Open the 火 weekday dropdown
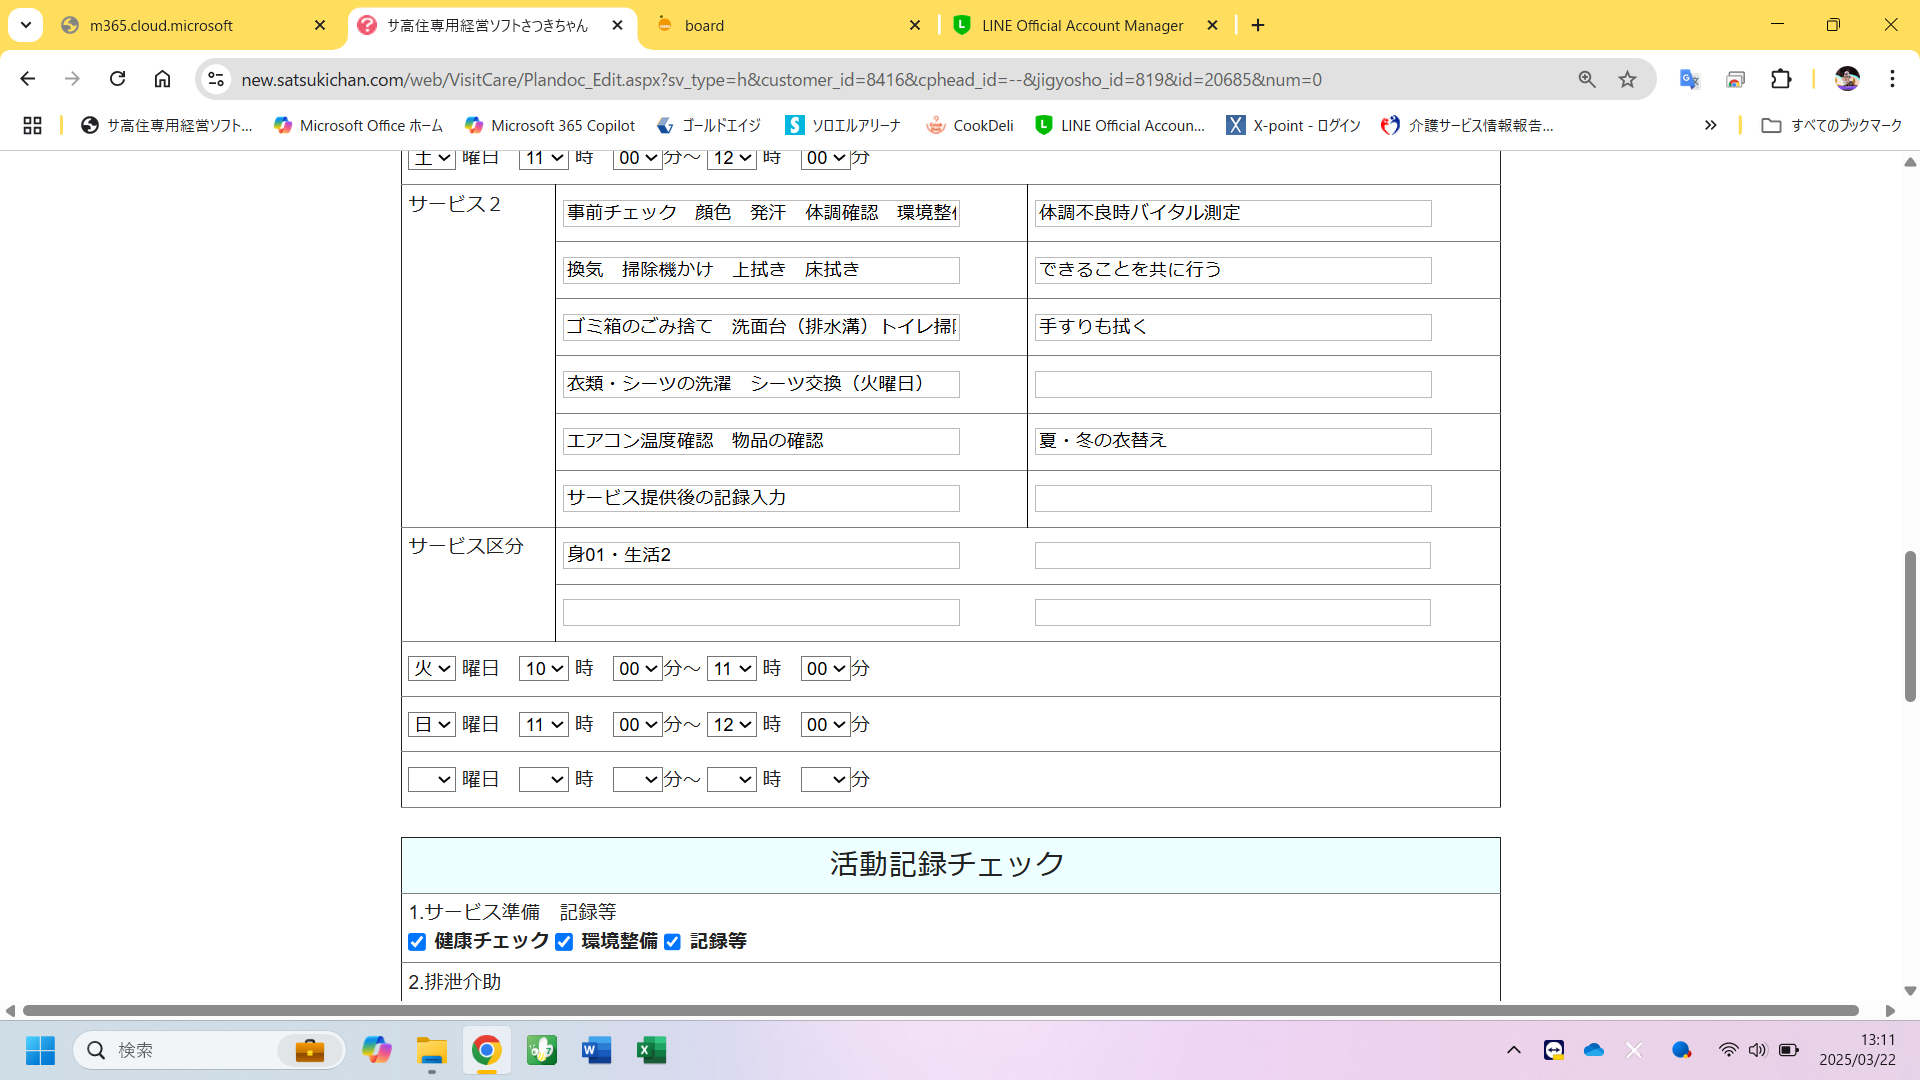This screenshot has width=1920, height=1080. click(431, 668)
